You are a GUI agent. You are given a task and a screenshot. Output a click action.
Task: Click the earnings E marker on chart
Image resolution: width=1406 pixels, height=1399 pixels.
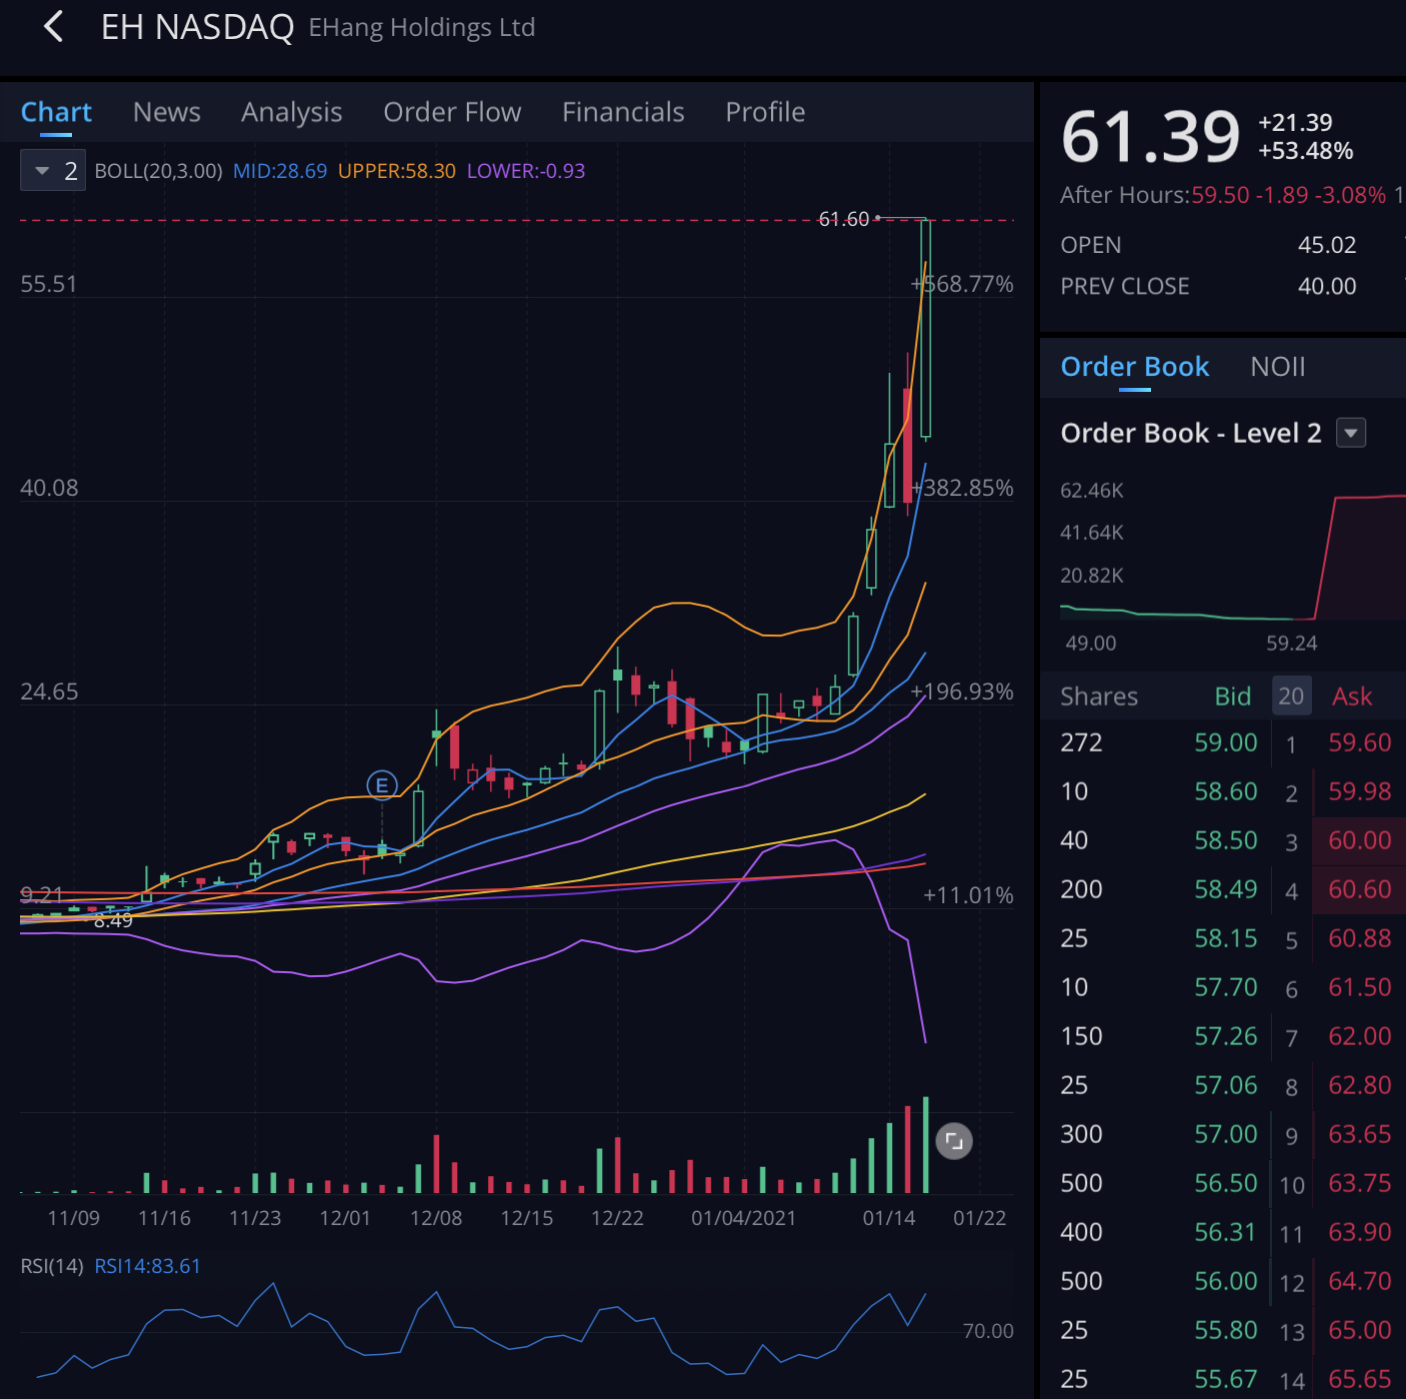(x=382, y=785)
